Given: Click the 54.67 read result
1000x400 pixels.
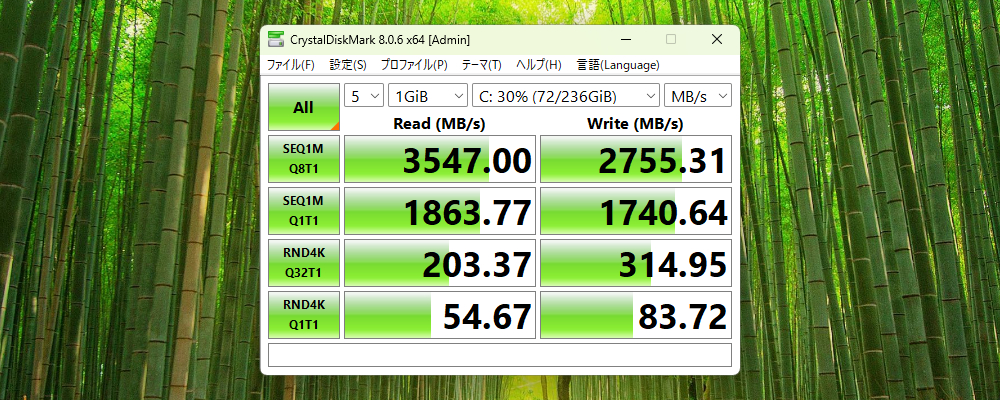Looking at the screenshot, I should (440, 315).
